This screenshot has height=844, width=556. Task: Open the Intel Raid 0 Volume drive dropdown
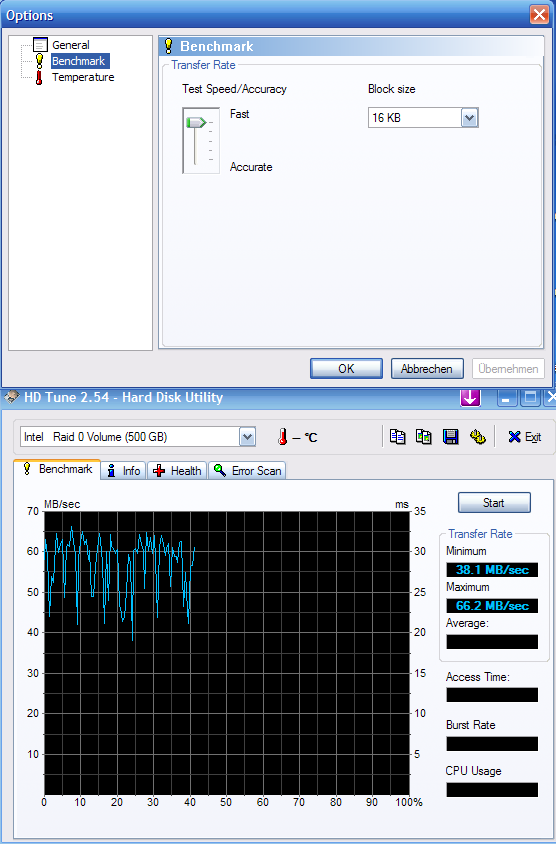coord(247,437)
